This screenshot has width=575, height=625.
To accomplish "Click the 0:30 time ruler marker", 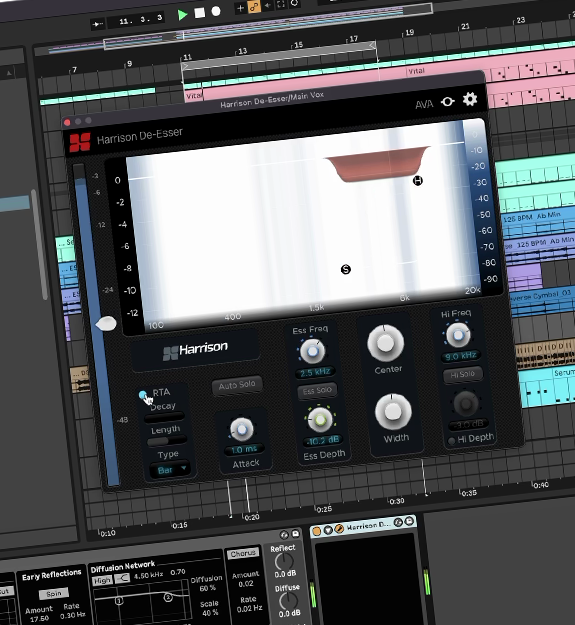I will coord(397,501).
